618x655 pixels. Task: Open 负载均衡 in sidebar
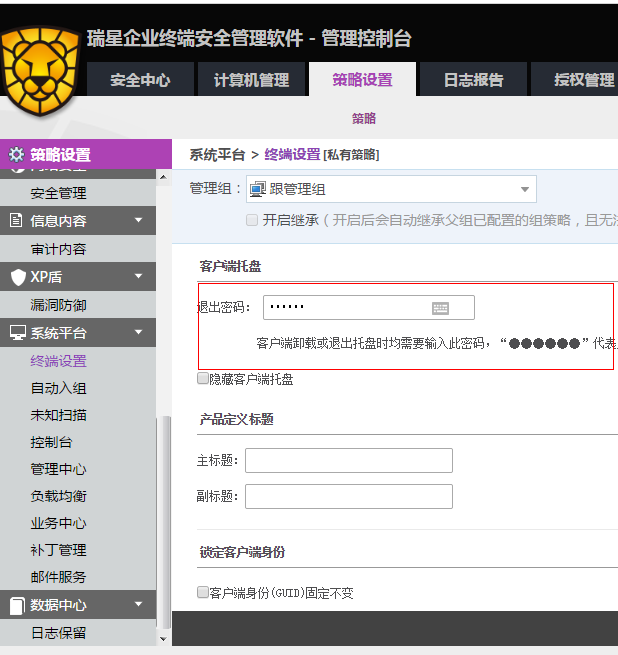58,496
